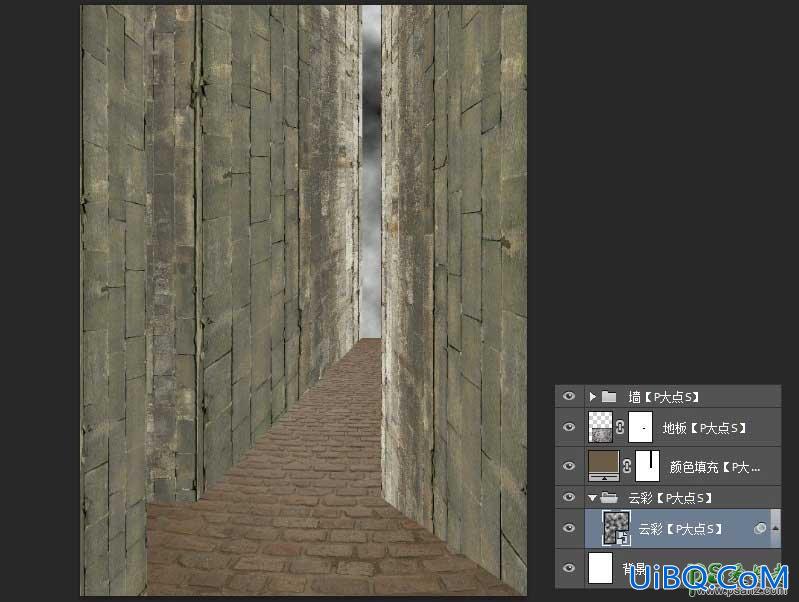Click the link icon on 地板 layer
Image resolution: width=799 pixels, height=602 pixels.
coord(620,427)
